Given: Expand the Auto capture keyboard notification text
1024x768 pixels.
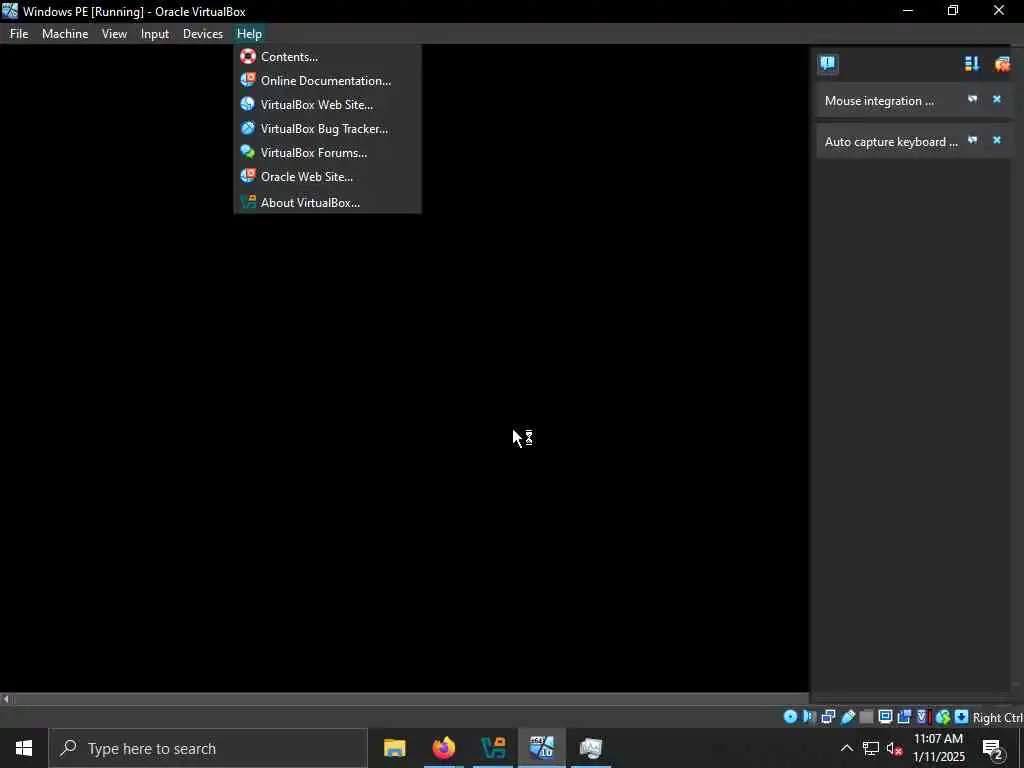Looking at the screenshot, I should [x=891, y=142].
